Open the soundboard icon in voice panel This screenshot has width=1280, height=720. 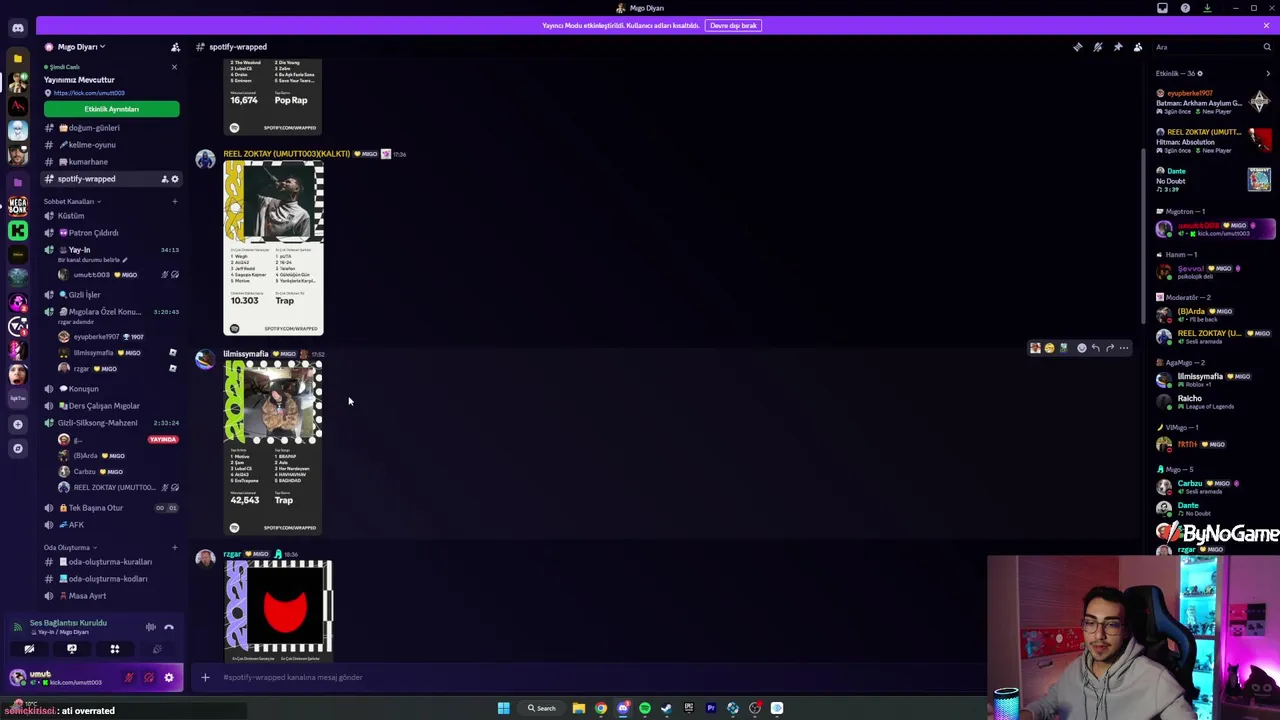click(157, 649)
